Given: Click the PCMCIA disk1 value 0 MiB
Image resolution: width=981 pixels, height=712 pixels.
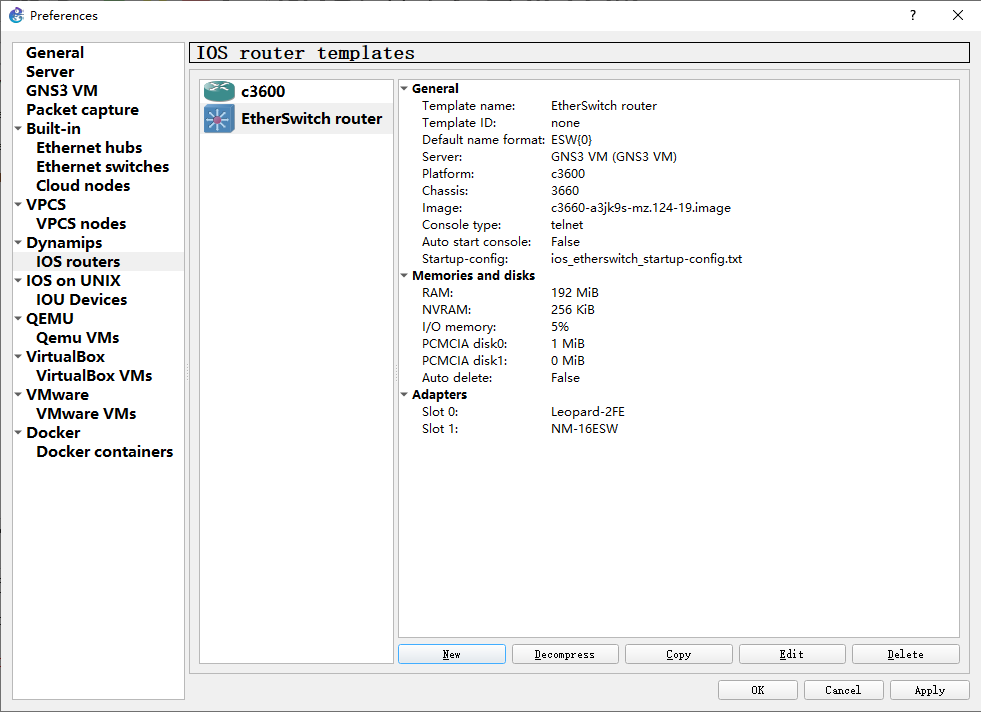Looking at the screenshot, I should click(x=567, y=360).
